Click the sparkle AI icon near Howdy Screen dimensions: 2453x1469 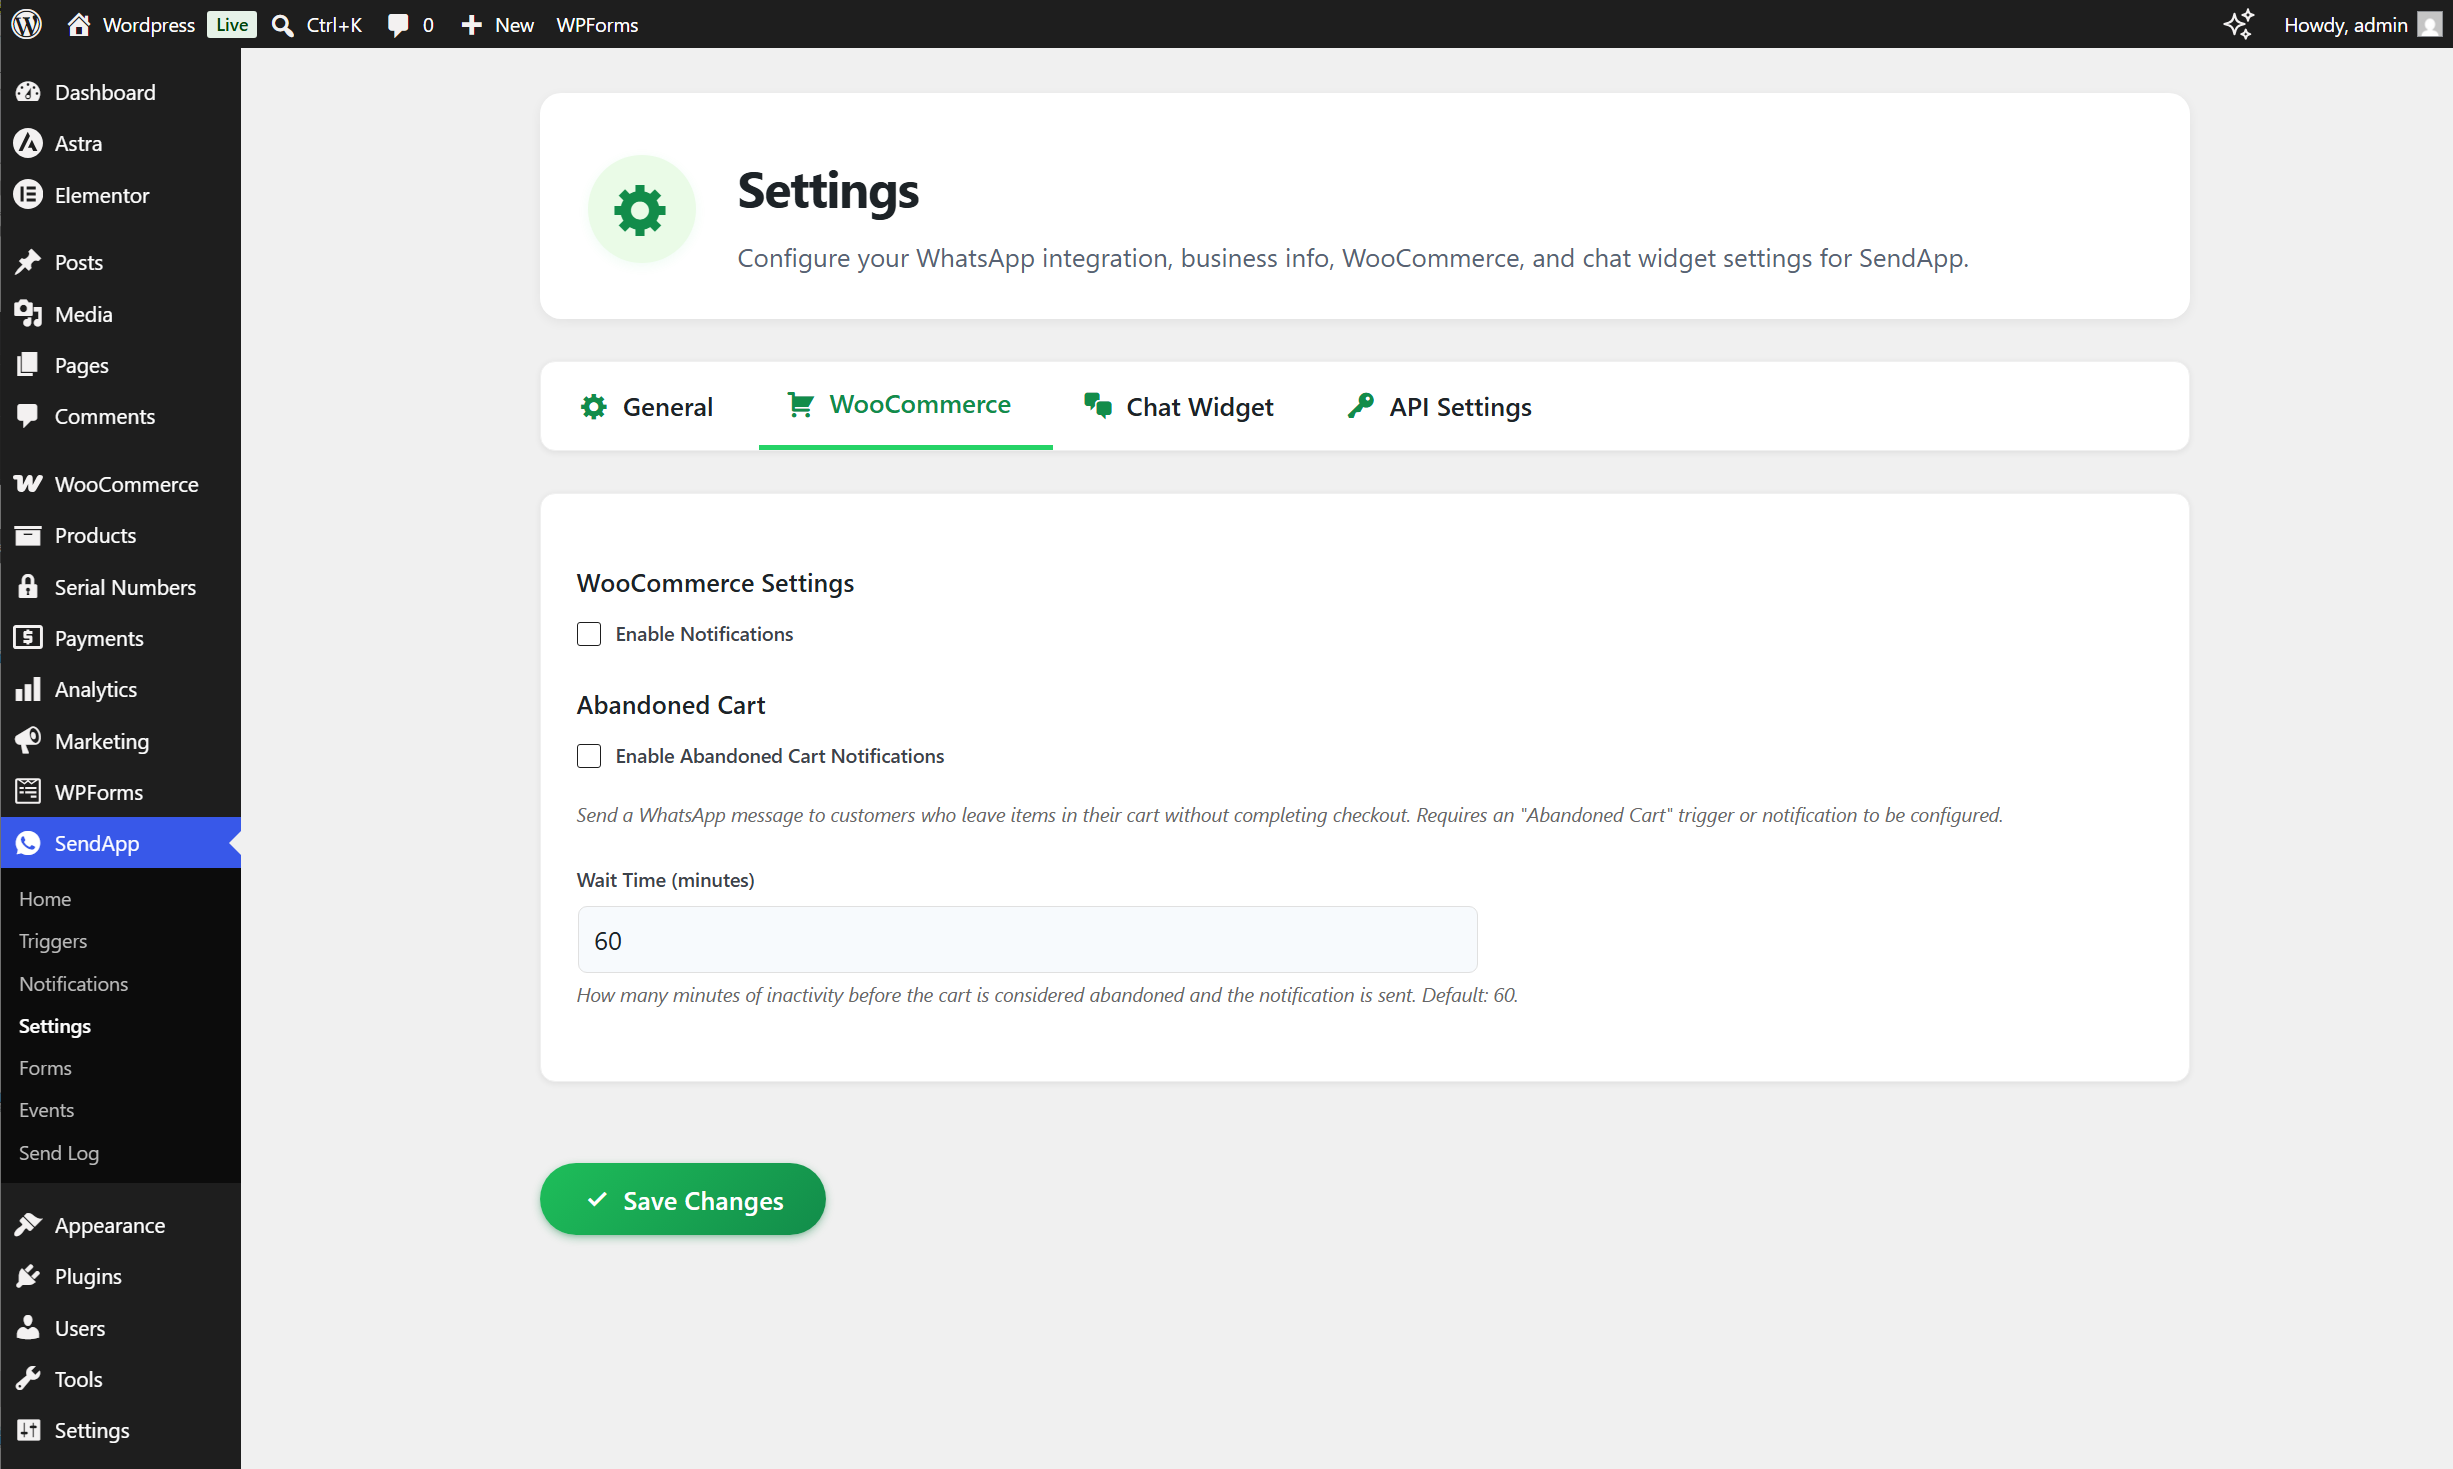pos(2238,24)
